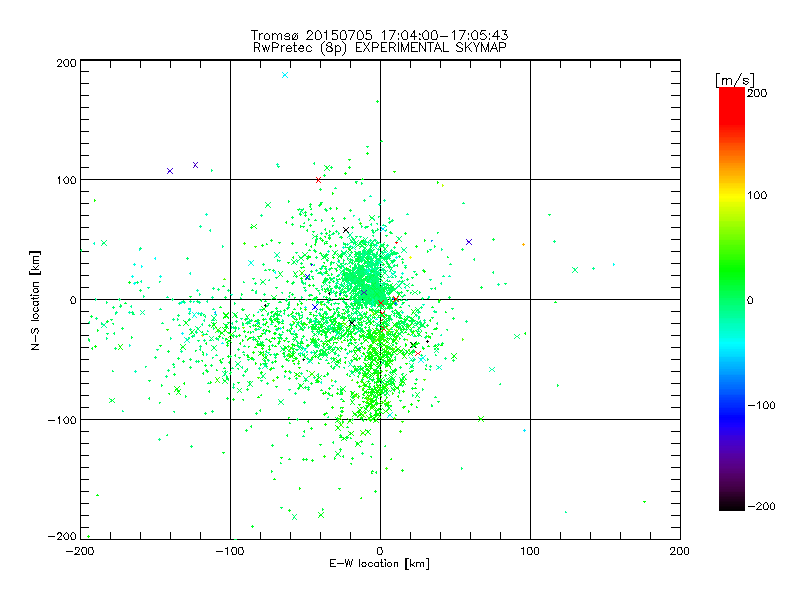Image resolution: width=800 pixels, height=600 pixels.
Task: Click the '-100' tick label on the E-W axis
Action: pyautogui.click(x=230, y=551)
